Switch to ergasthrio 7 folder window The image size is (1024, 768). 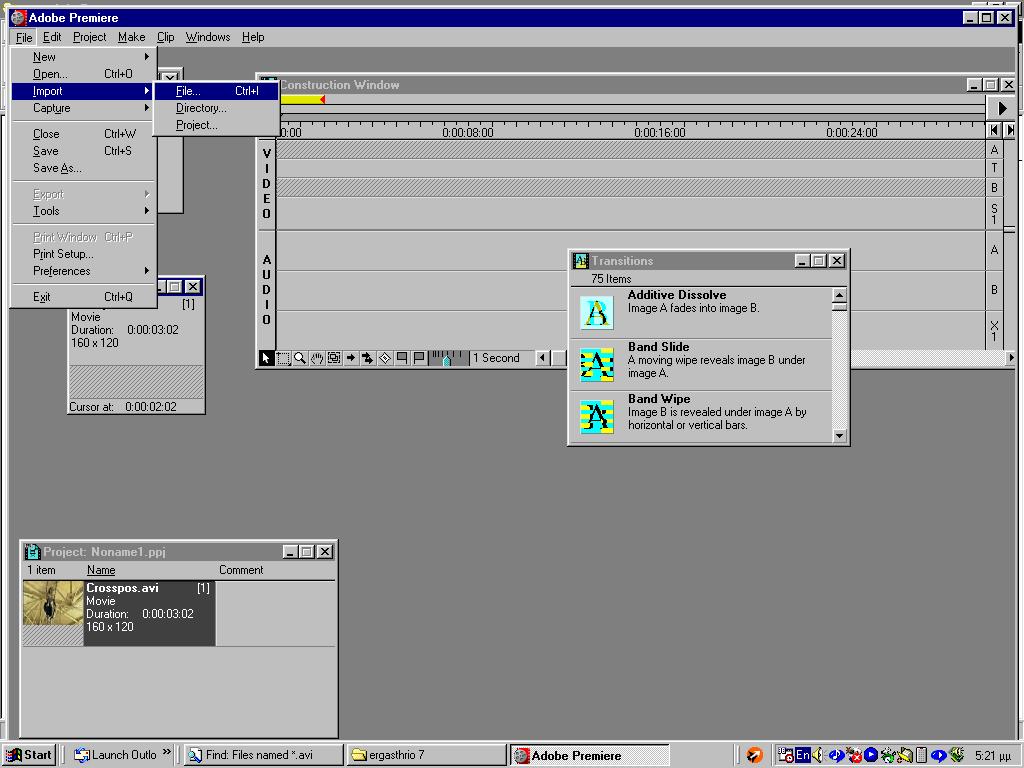(x=426, y=755)
